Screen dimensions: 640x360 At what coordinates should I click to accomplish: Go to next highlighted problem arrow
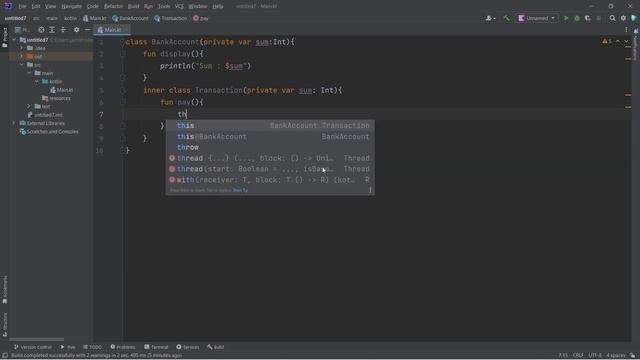pyautogui.click(x=626, y=41)
